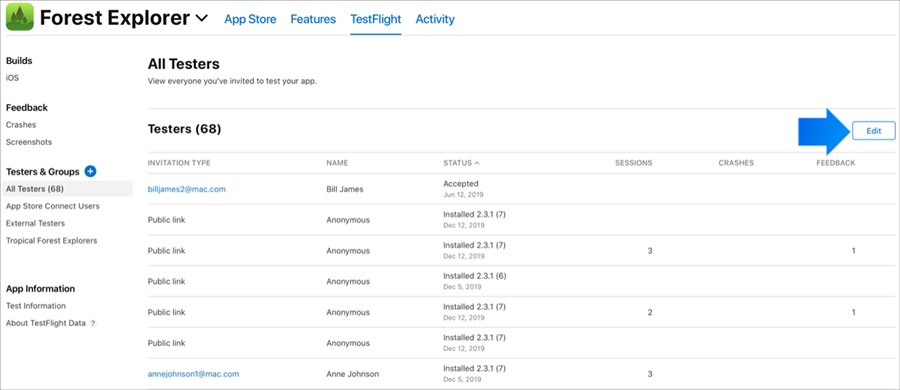Switch to the App Store tab
This screenshot has height=390, width=900.
click(x=250, y=19)
